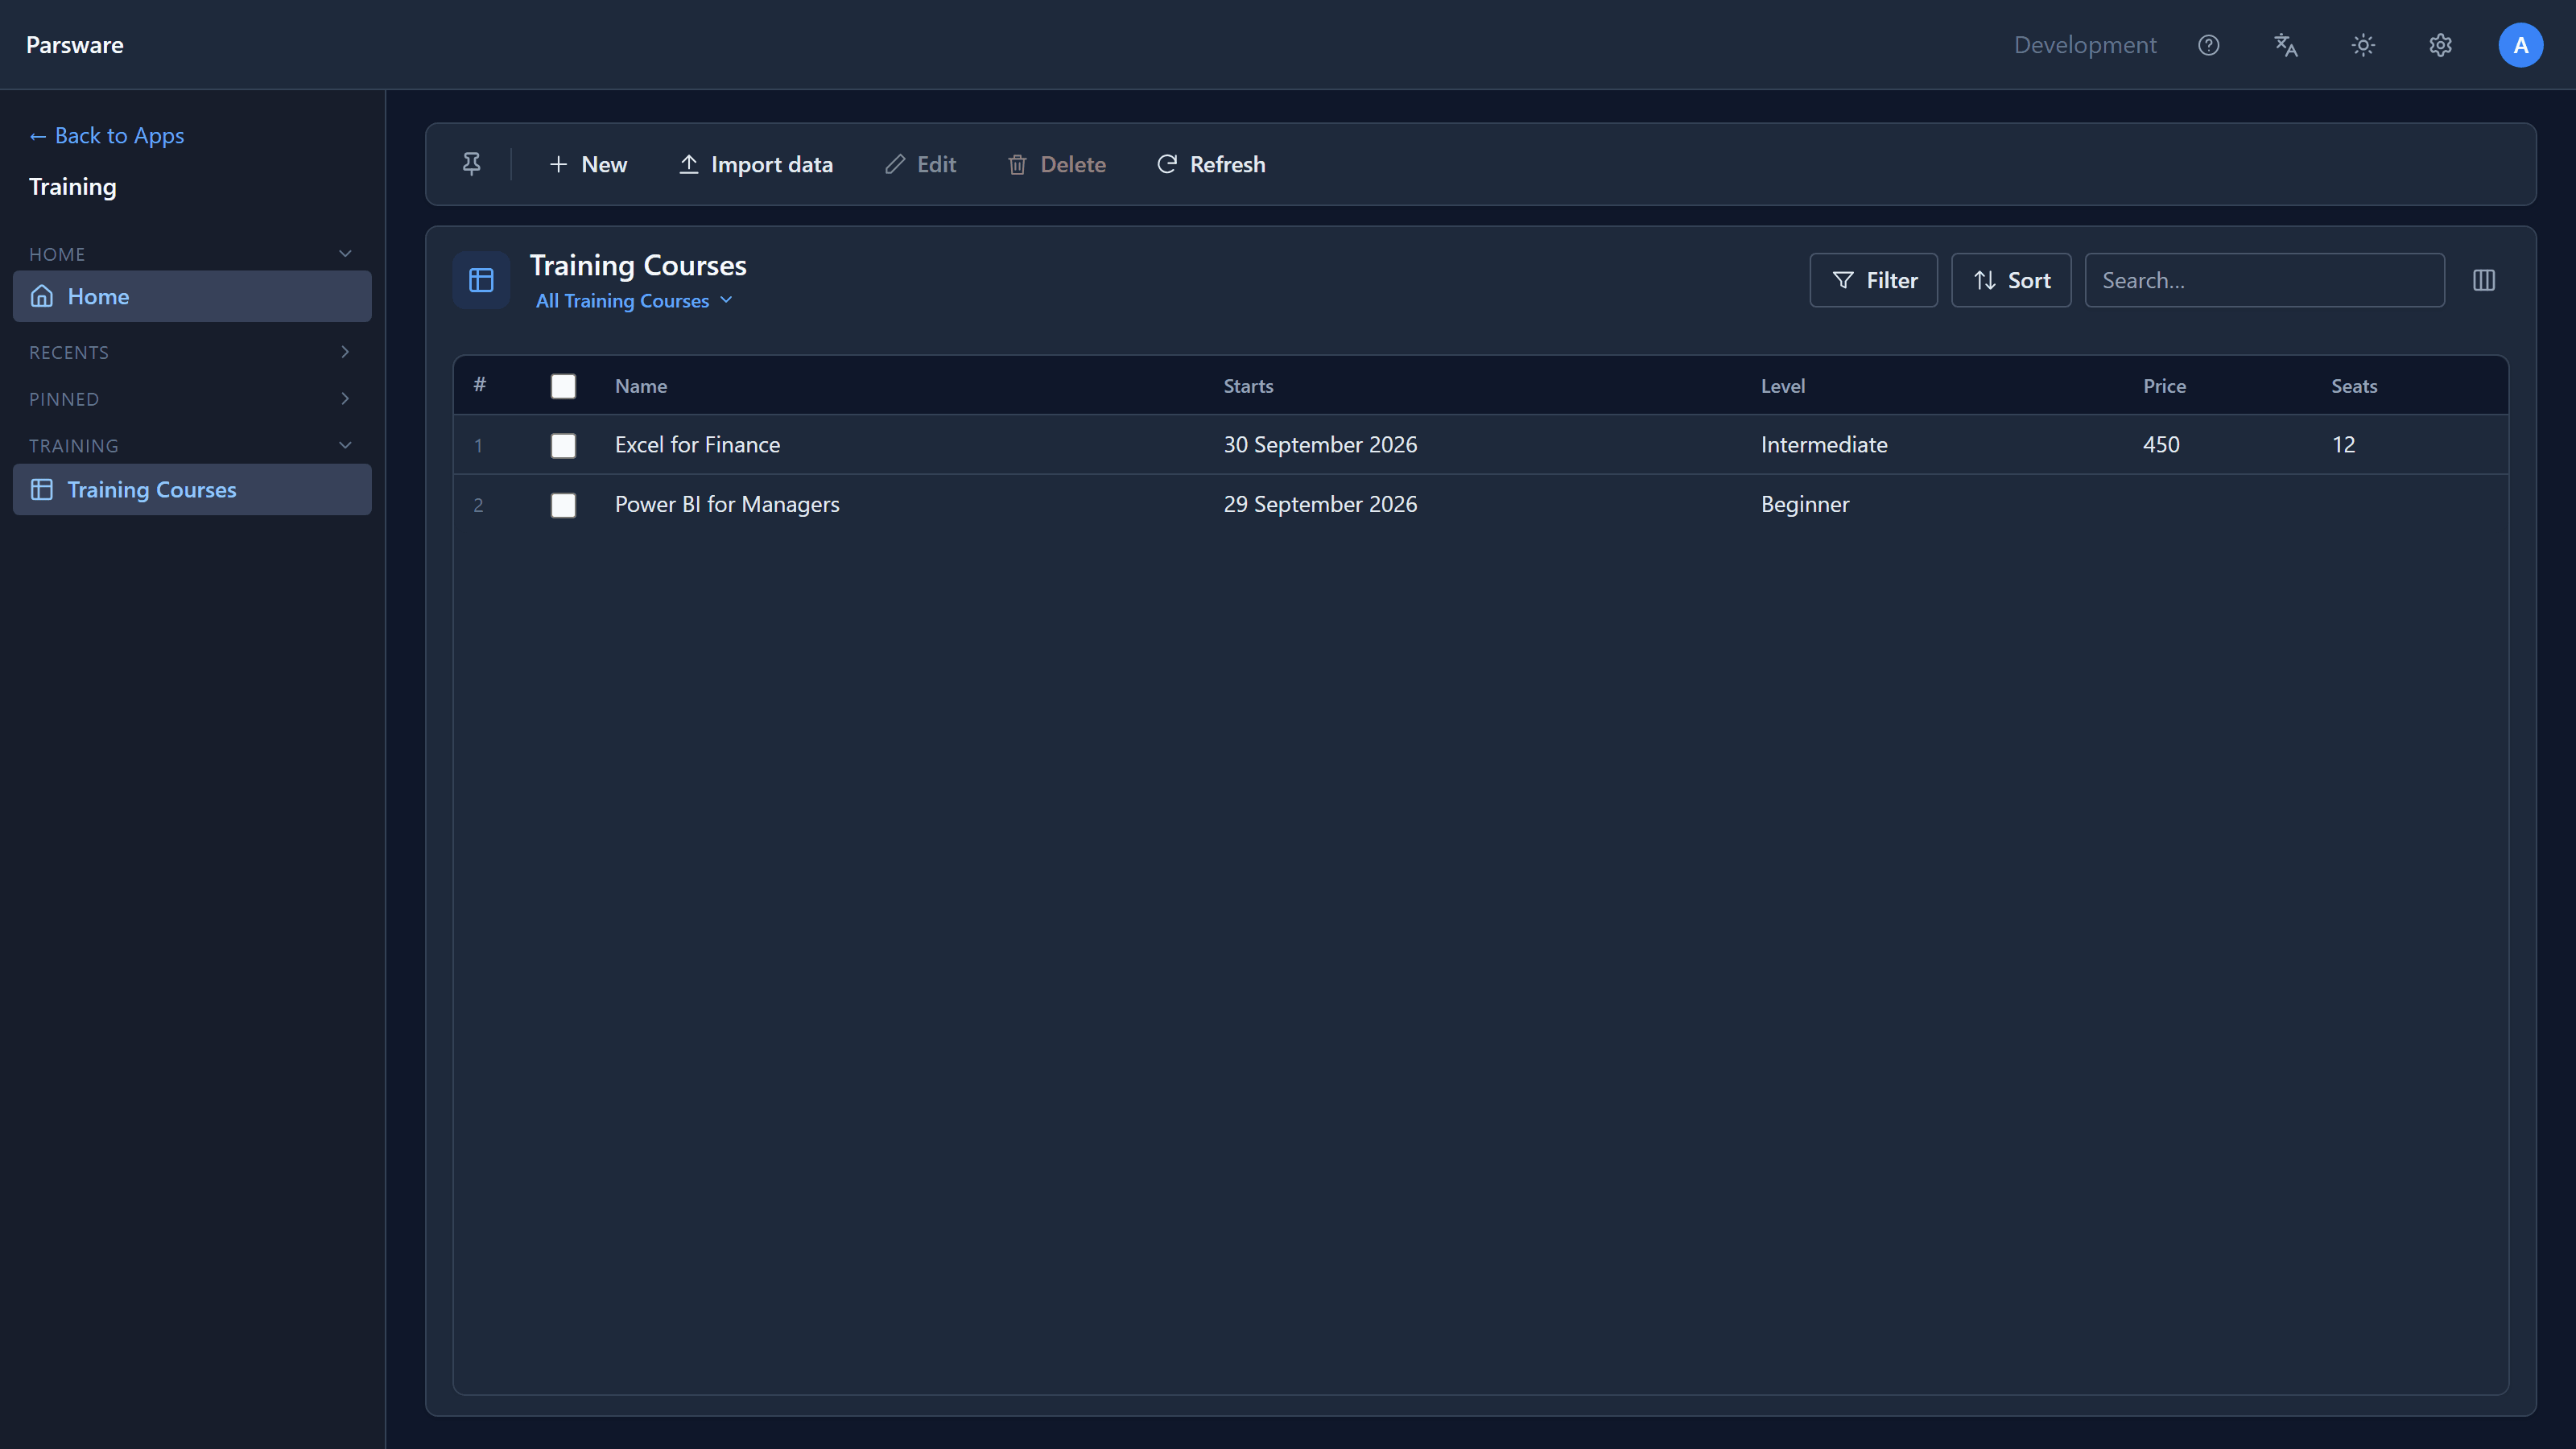Click New to create a course
Viewport: 2576px width, 1449px height.
pos(588,164)
